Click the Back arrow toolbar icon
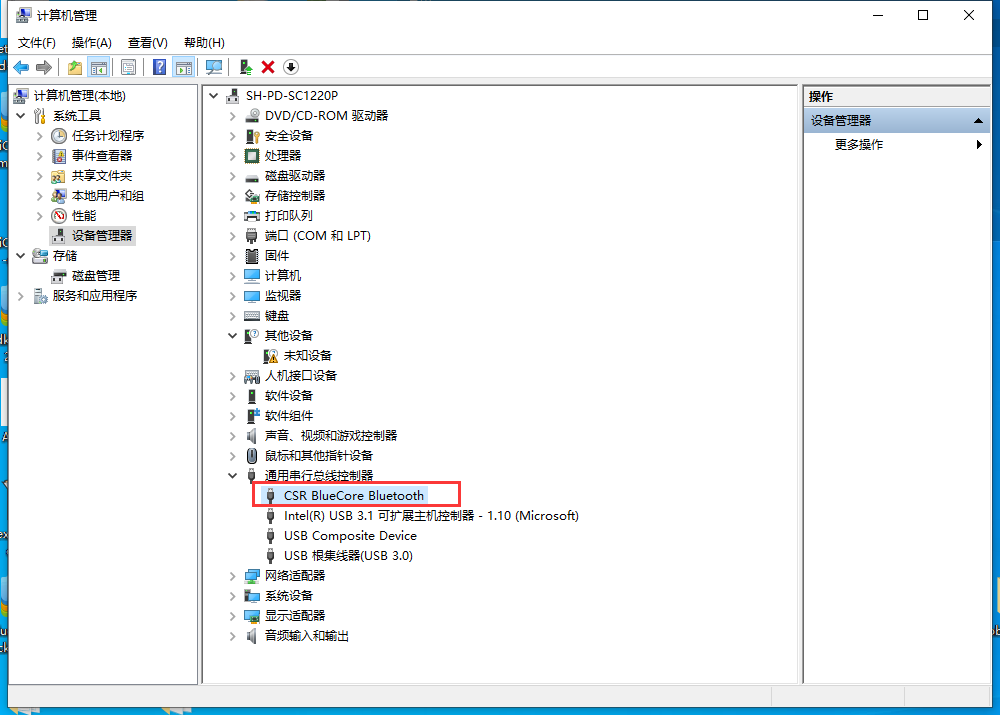 pyautogui.click(x=21, y=67)
